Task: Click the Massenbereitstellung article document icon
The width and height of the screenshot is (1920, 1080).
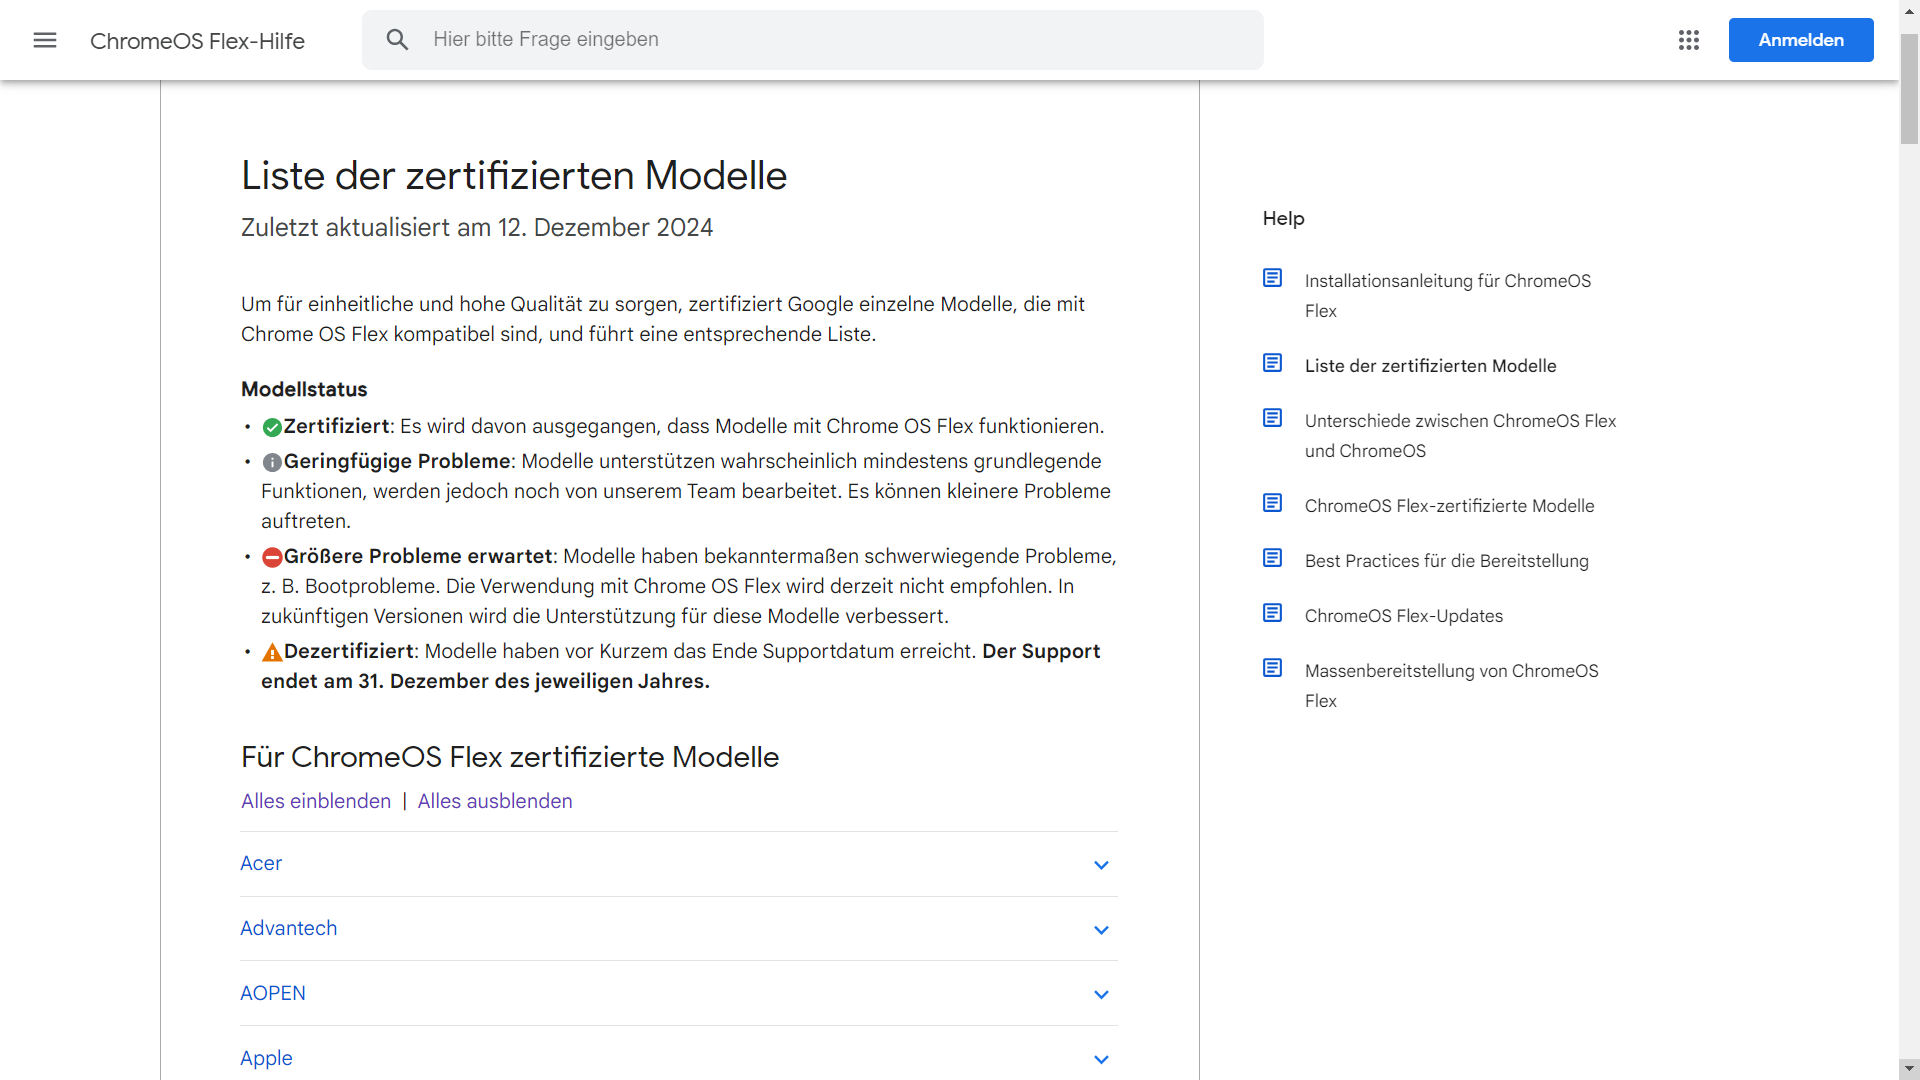Action: 1272,668
